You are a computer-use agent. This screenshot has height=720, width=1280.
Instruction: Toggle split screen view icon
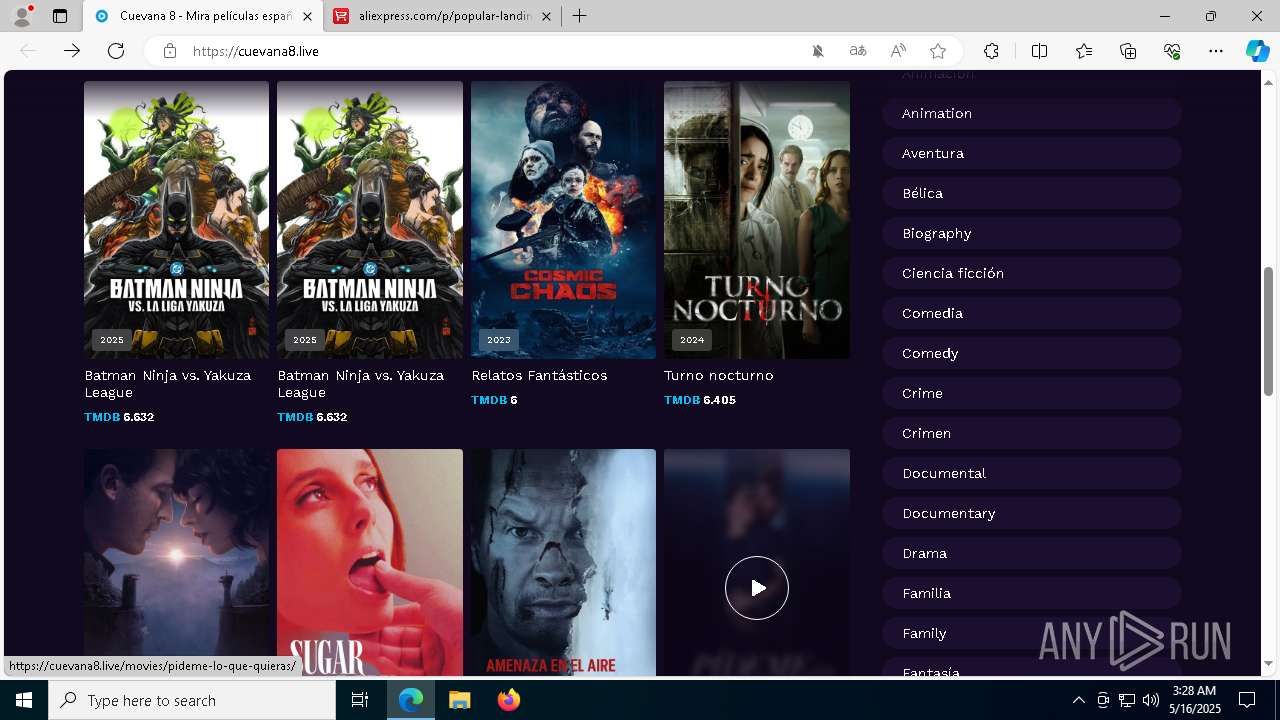coord(1039,51)
